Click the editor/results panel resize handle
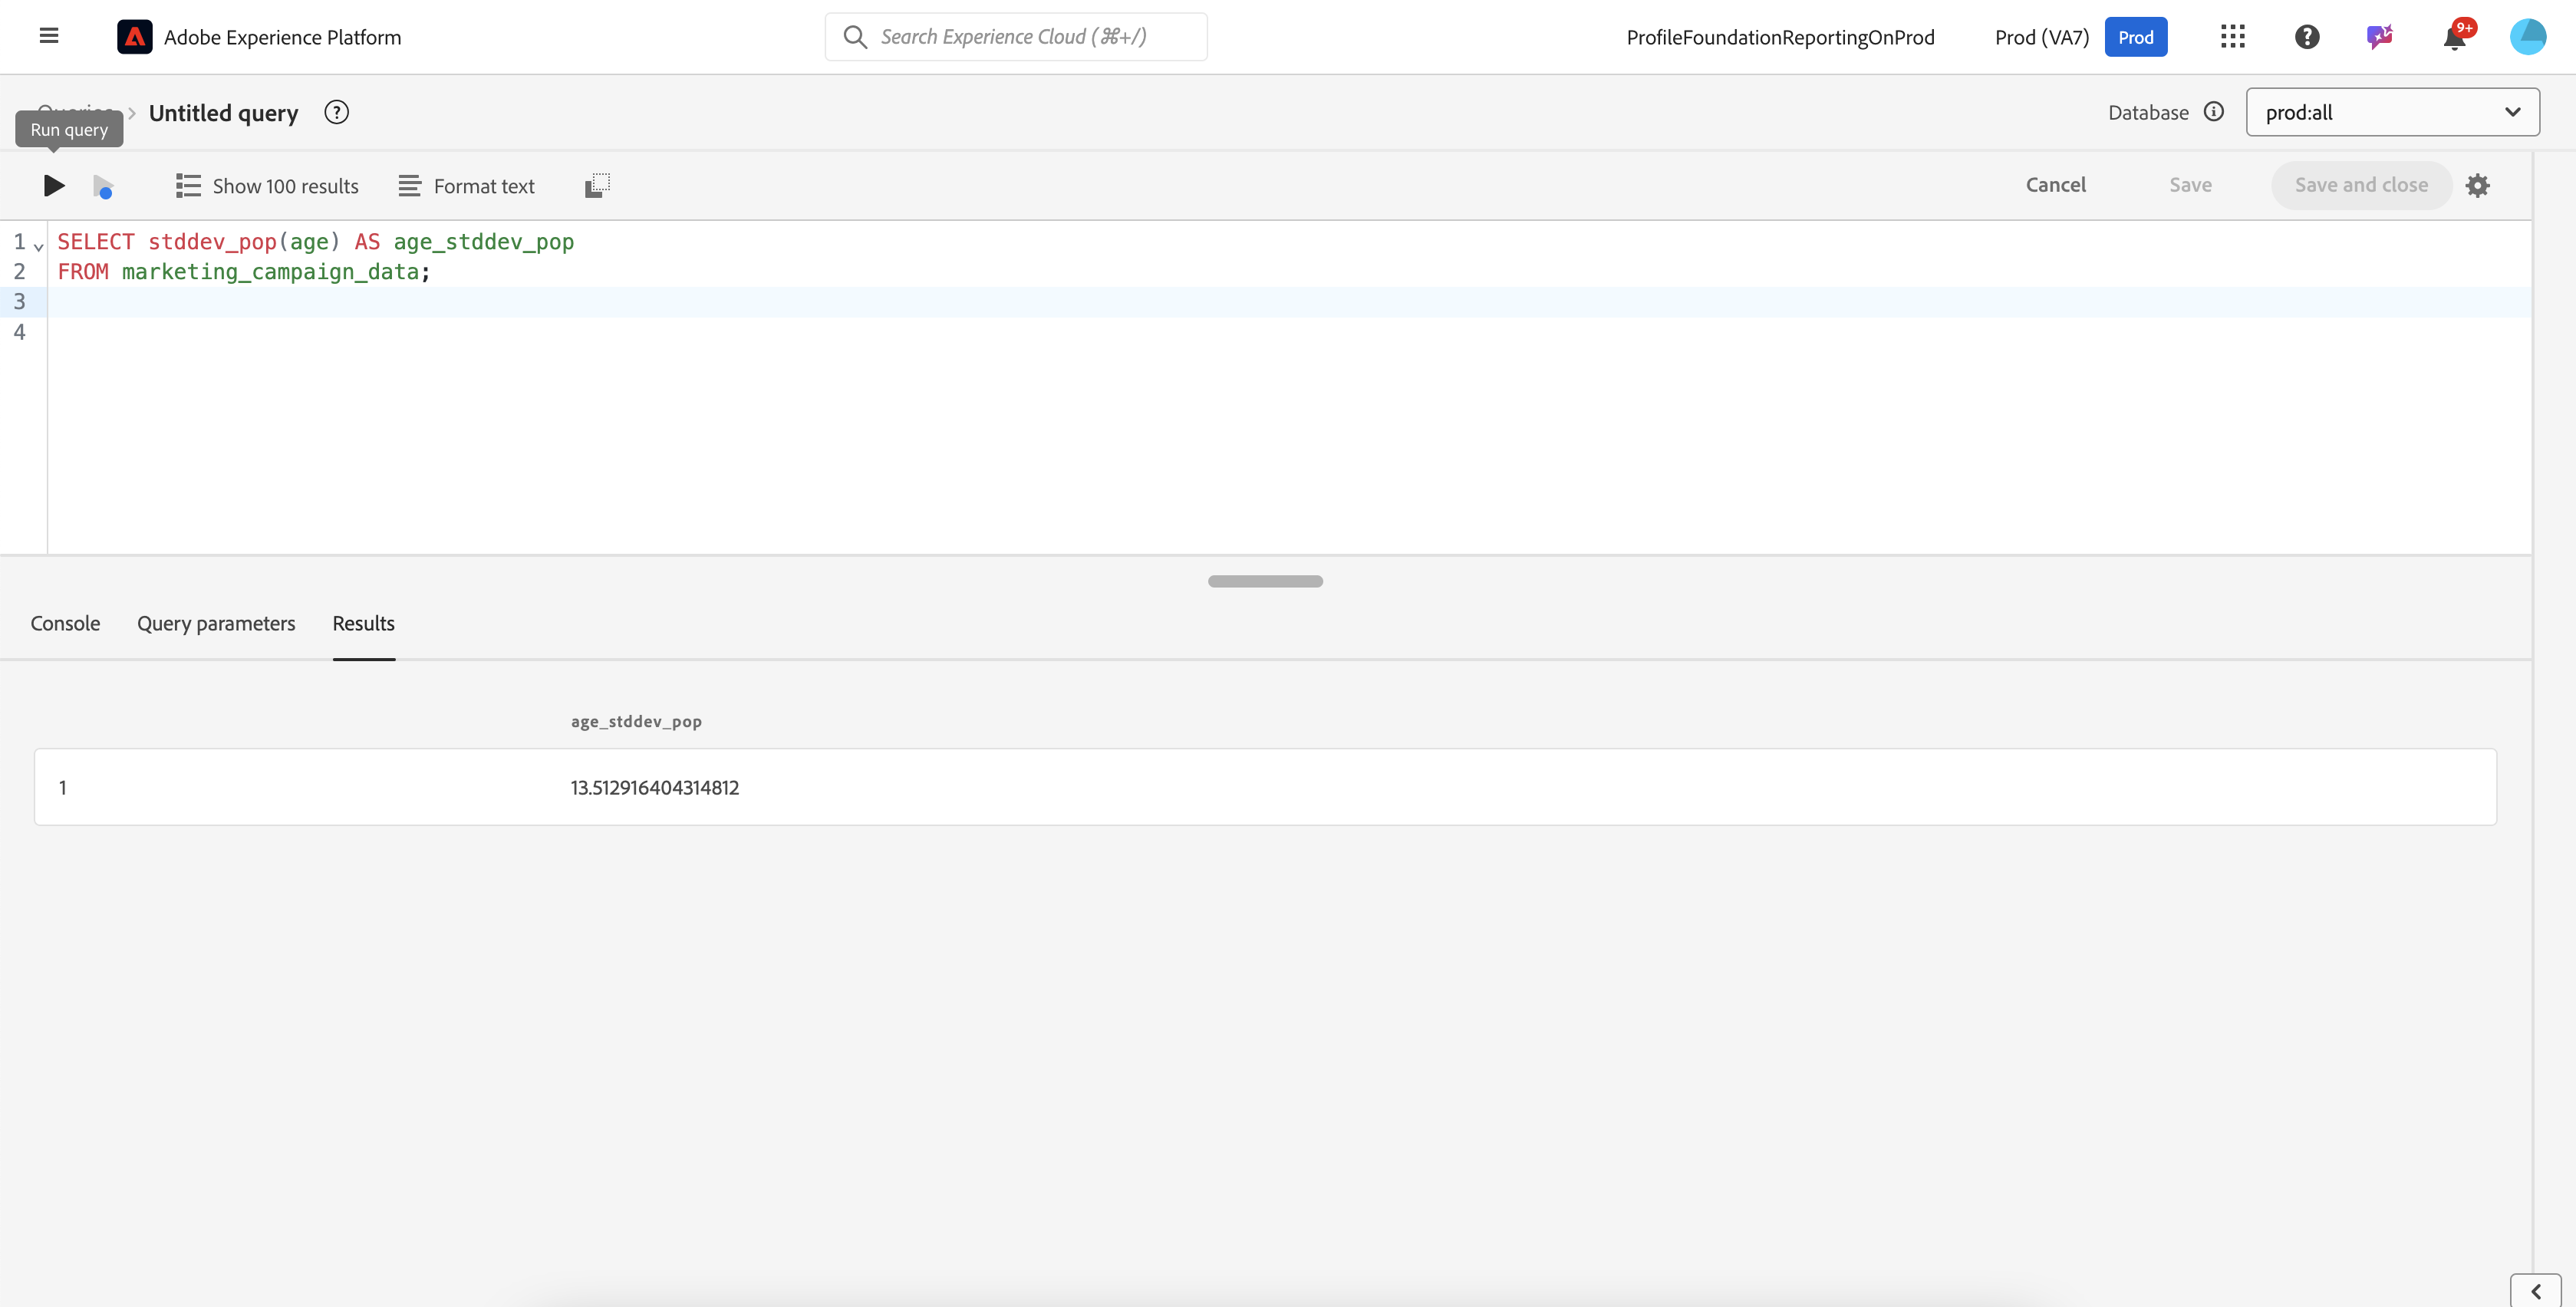 [1265, 581]
